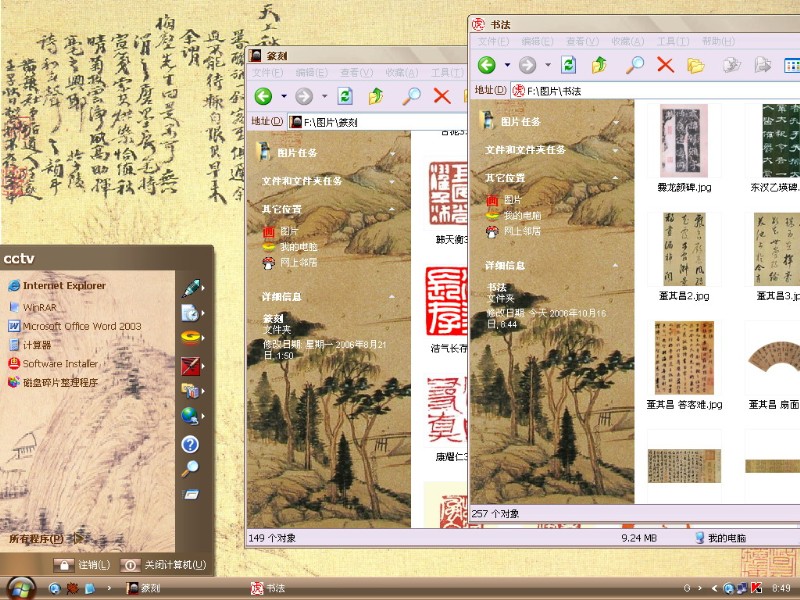Collapse 文件和文件夹任务 panel in 书法 window

[x=616, y=150]
